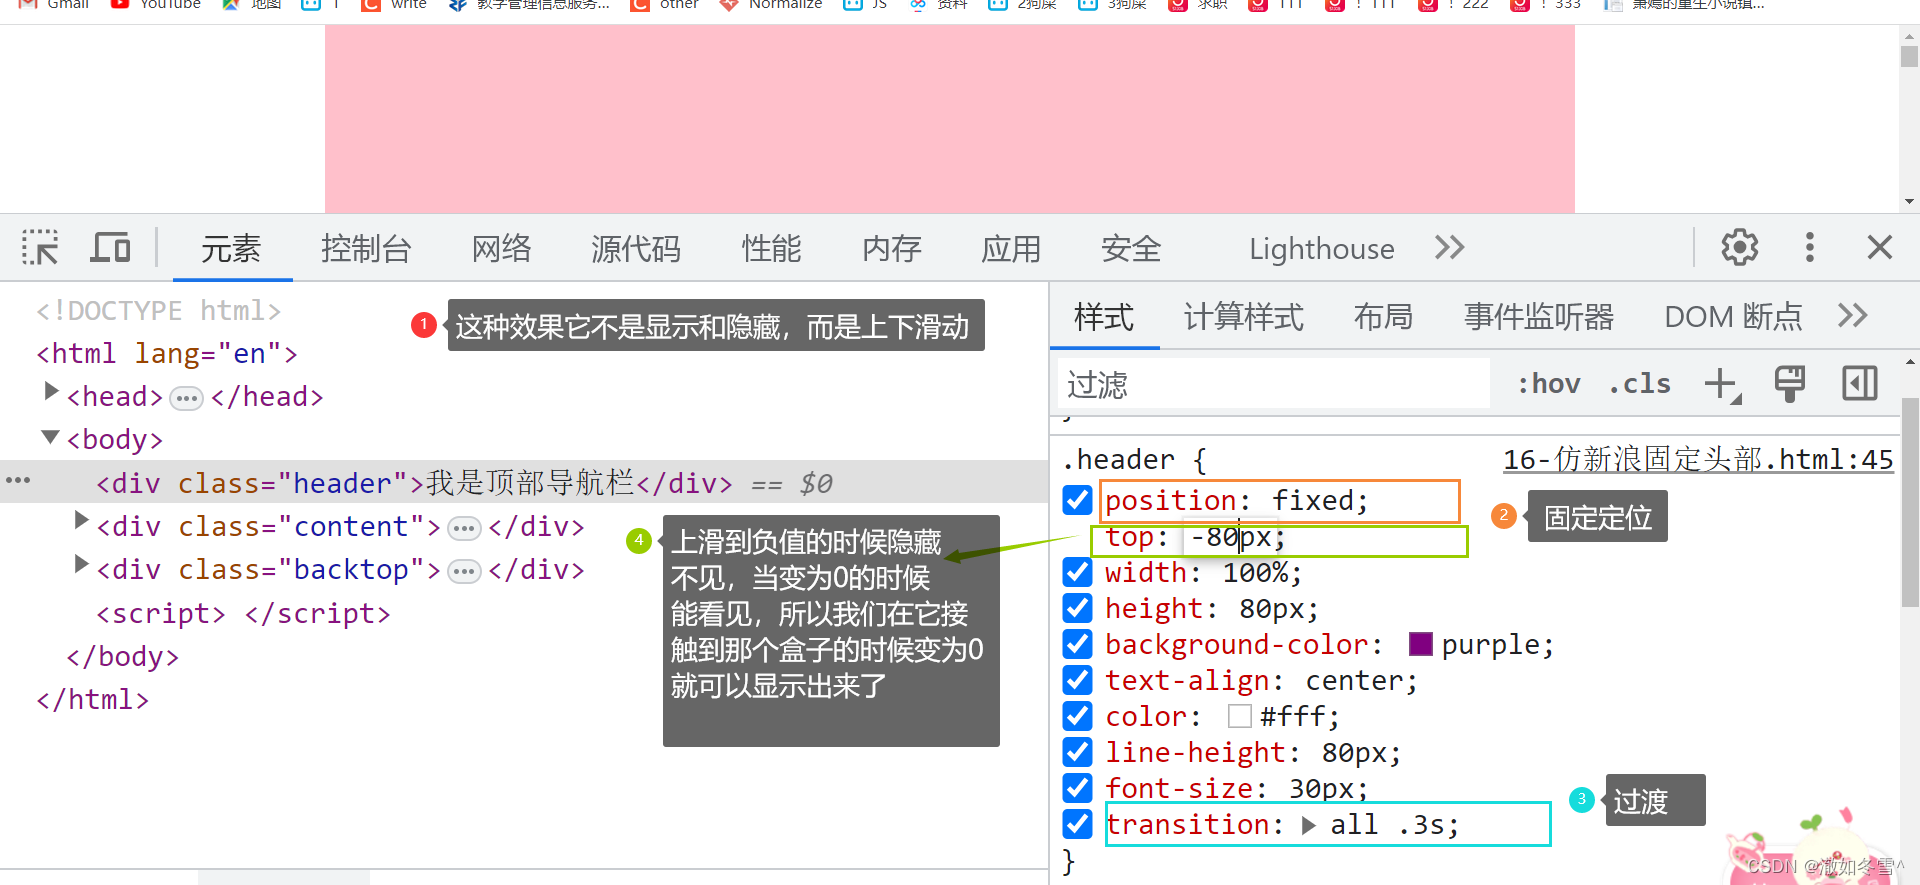Switch to the 网络 tab

(x=501, y=248)
